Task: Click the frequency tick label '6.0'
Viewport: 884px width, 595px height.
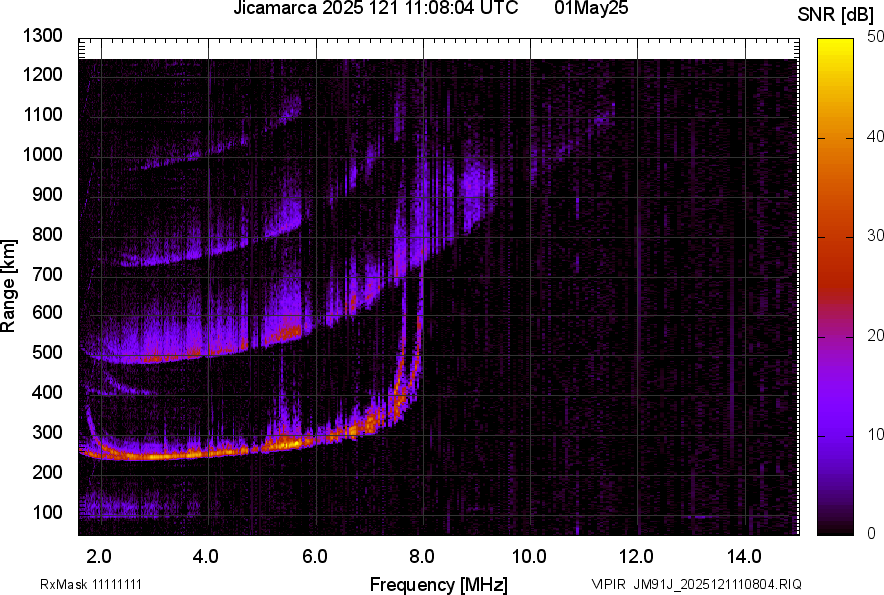Action: [315, 557]
